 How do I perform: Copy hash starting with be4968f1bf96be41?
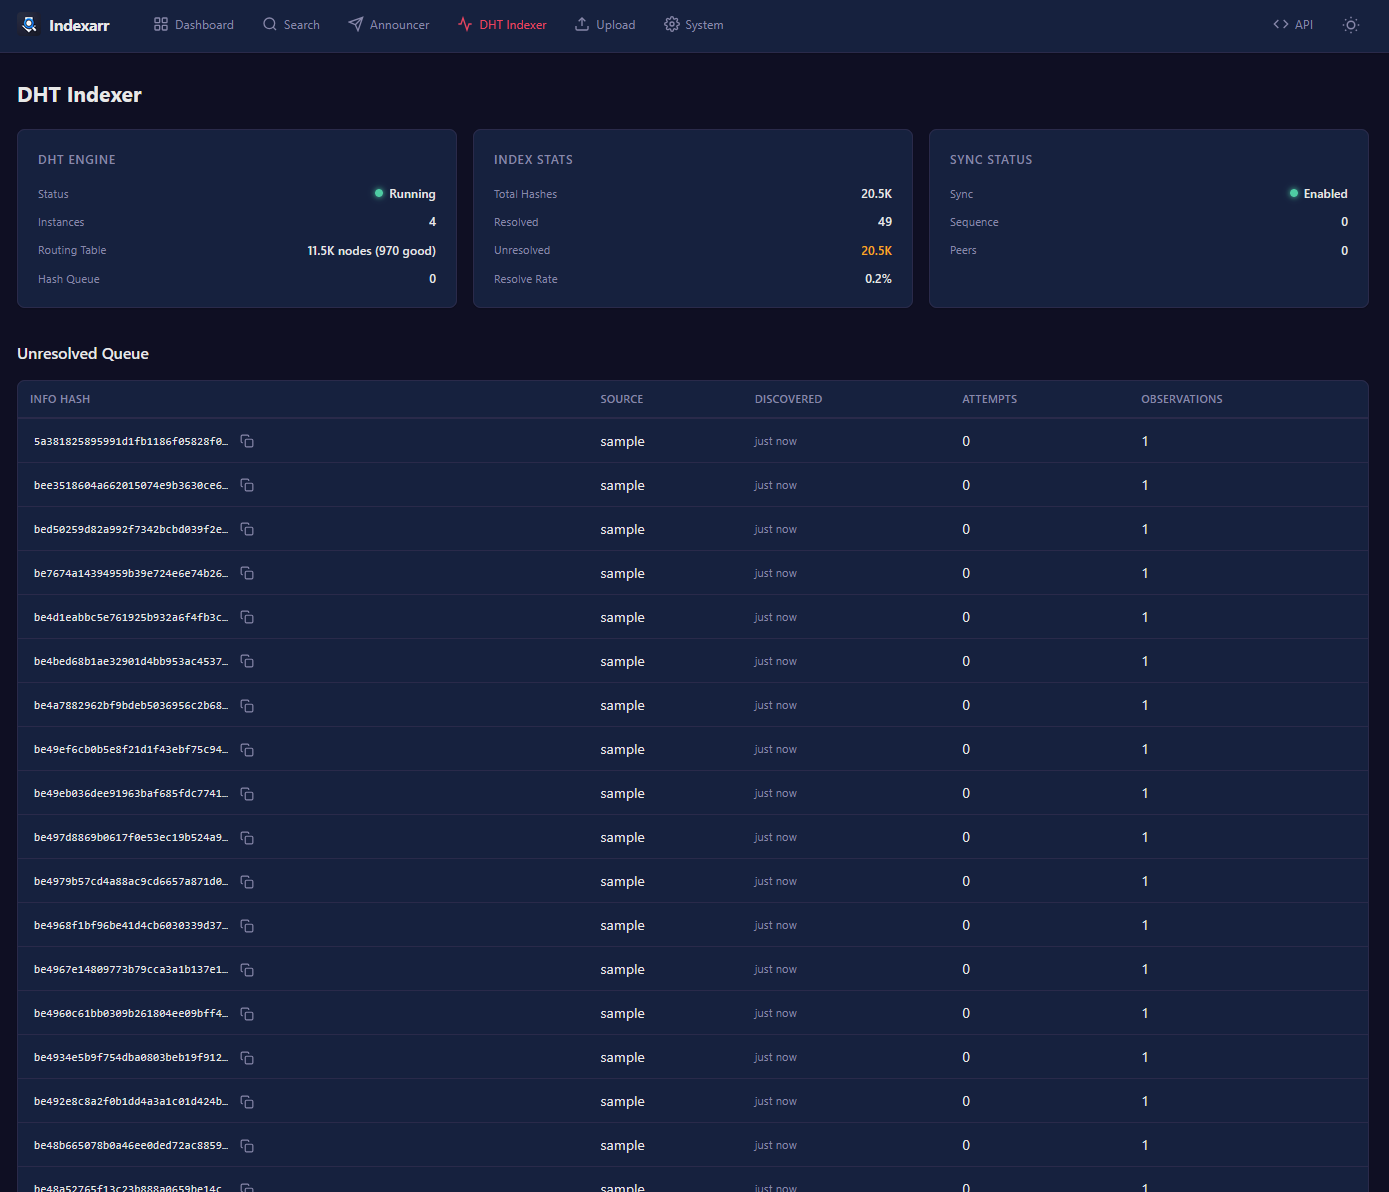247,926
